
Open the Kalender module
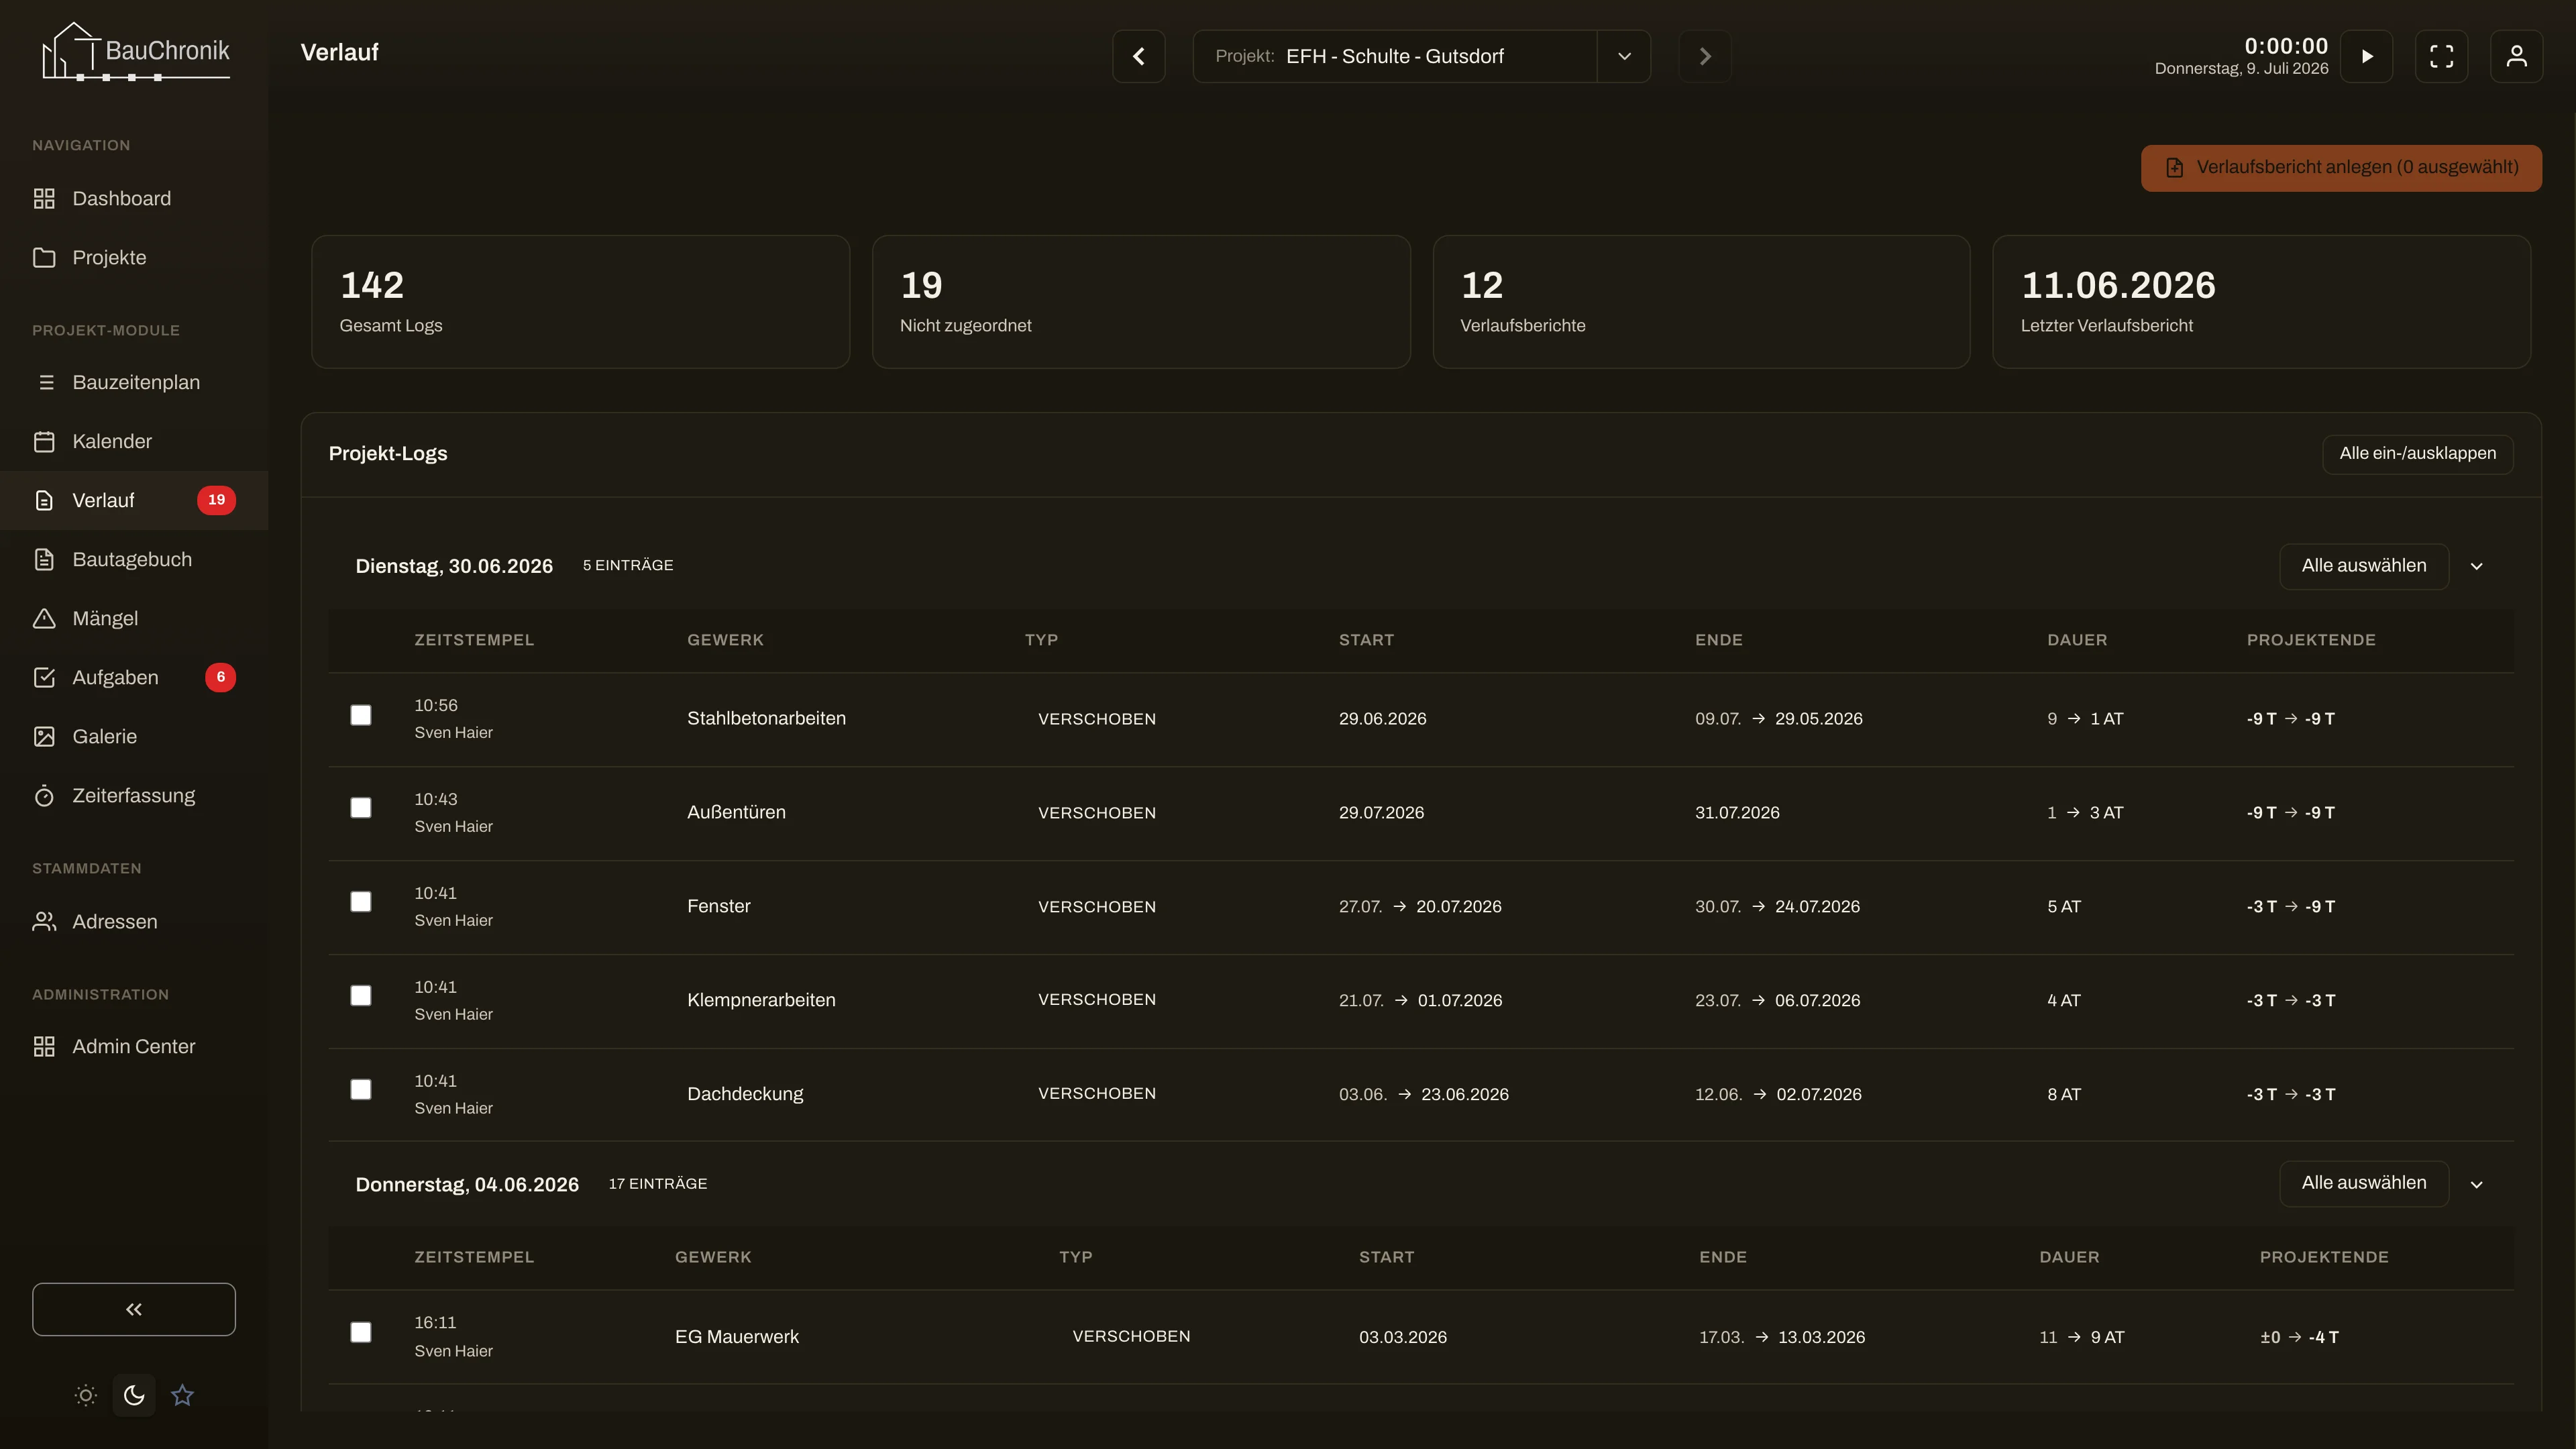pos(134,441)
